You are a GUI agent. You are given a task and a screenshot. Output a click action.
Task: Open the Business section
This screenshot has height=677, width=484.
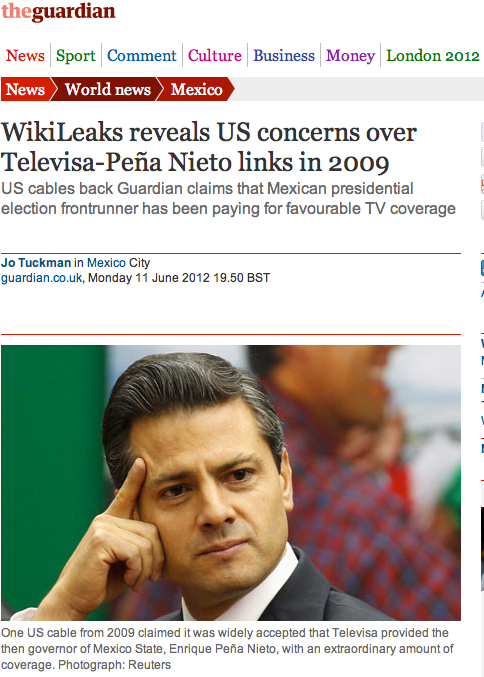coord(284,56)
